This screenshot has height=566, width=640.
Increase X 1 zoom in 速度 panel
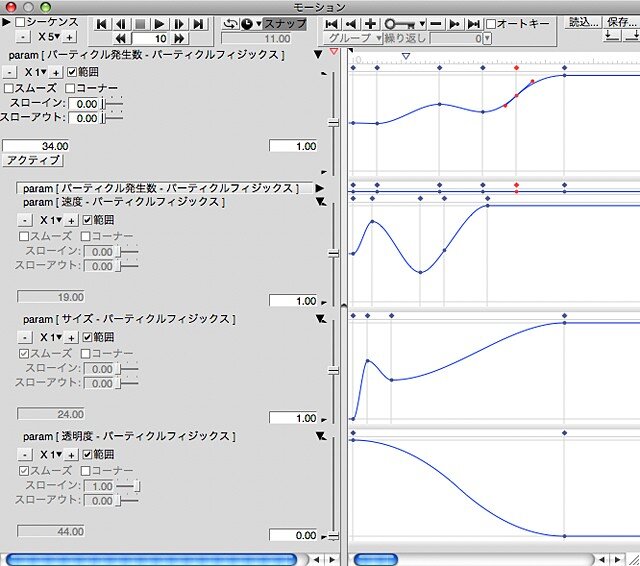[71, 221]
